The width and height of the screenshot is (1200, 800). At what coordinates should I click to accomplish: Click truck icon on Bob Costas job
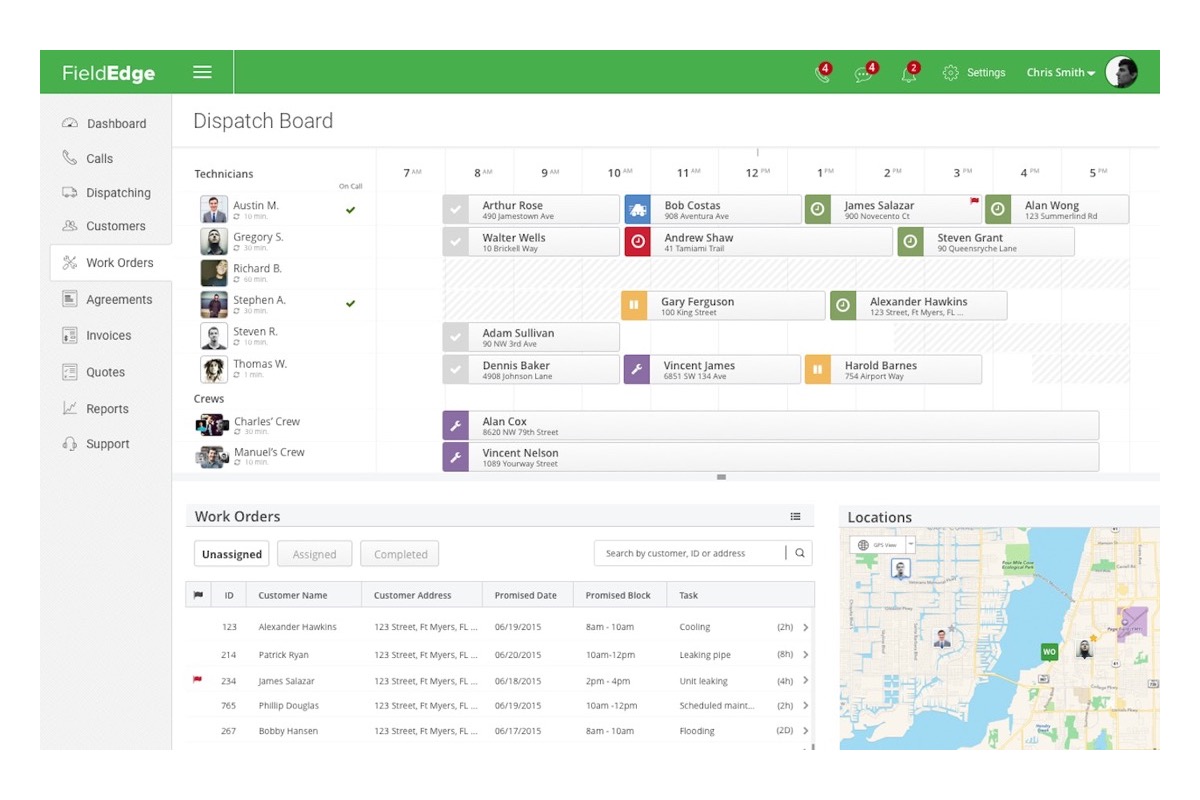click(x=638, y=210)
